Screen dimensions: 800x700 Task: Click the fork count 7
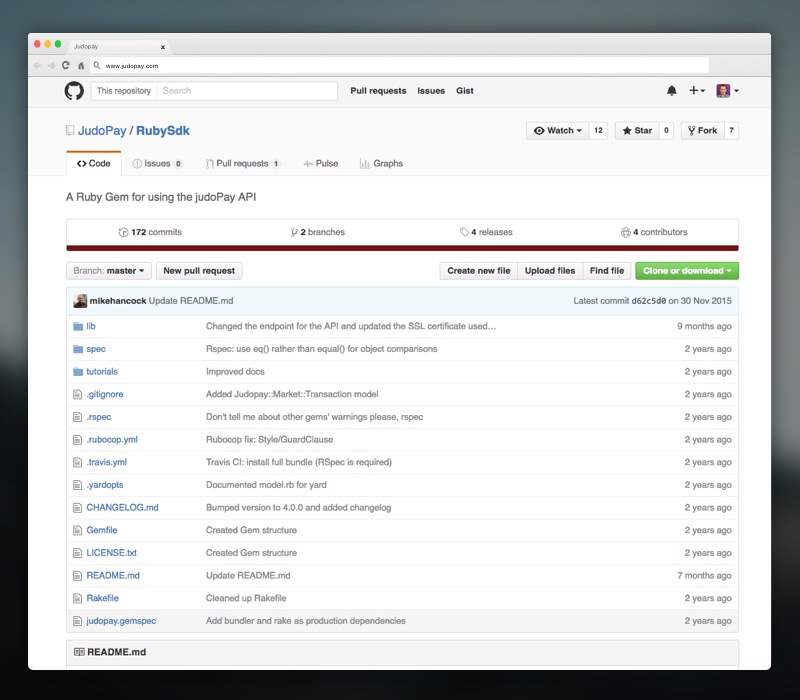(x=732, y=131)
